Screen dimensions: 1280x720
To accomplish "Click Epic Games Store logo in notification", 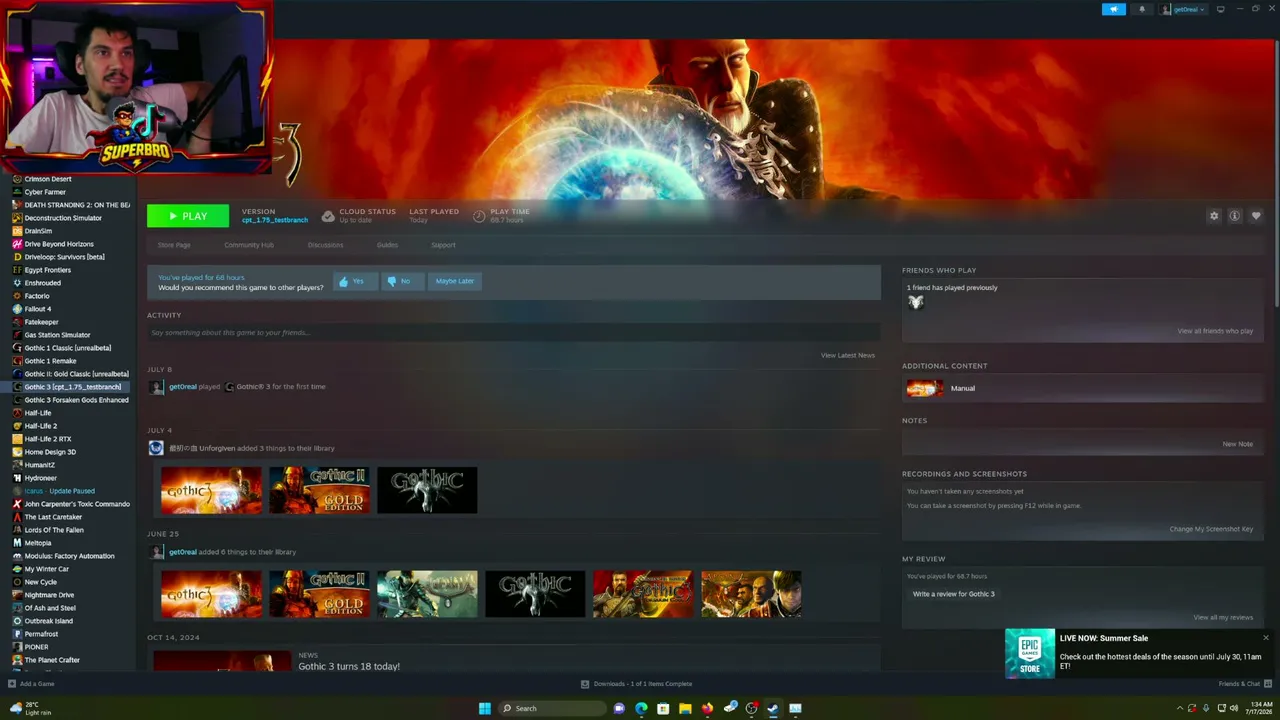I will pos(1030,654).
